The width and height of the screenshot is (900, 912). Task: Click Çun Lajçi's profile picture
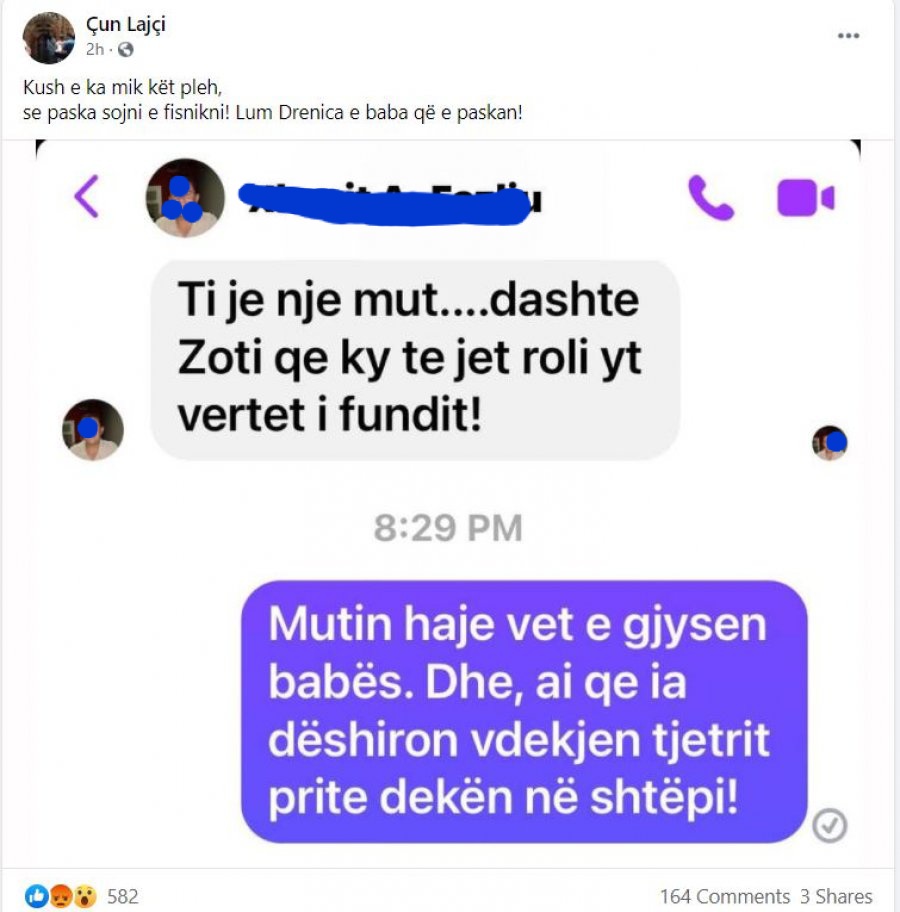pyautogui.click(x=48, y=38)
